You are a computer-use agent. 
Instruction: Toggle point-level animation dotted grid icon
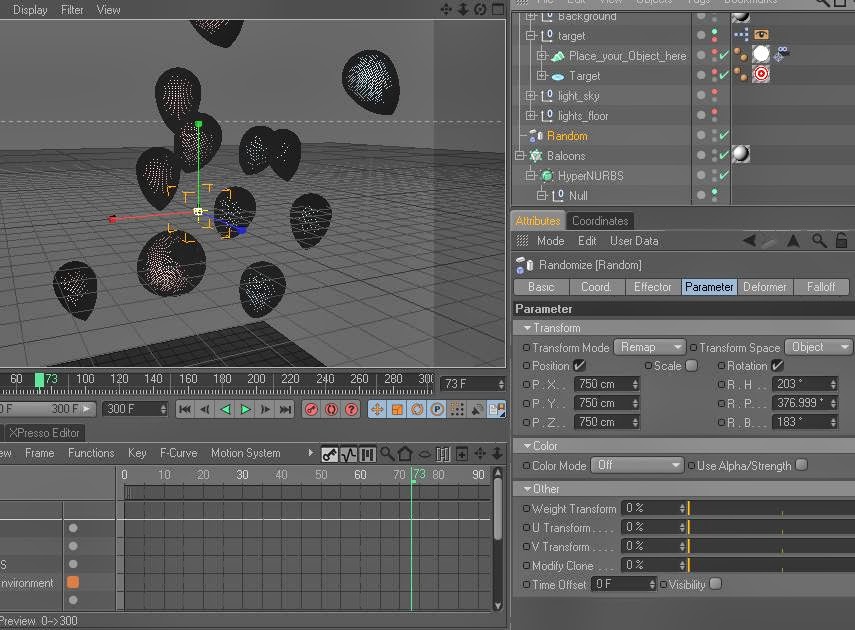pos(457,409)
